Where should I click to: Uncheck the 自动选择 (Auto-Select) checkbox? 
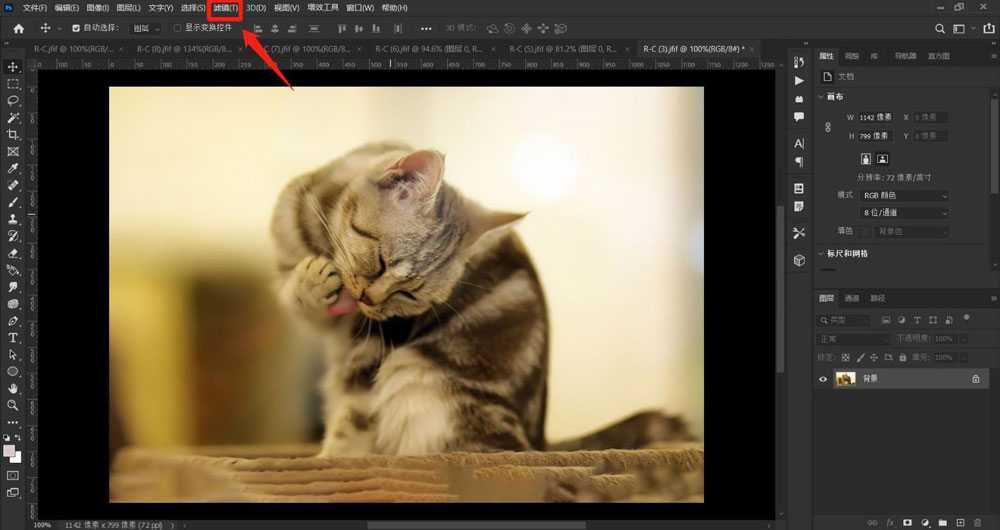(76, 28)
